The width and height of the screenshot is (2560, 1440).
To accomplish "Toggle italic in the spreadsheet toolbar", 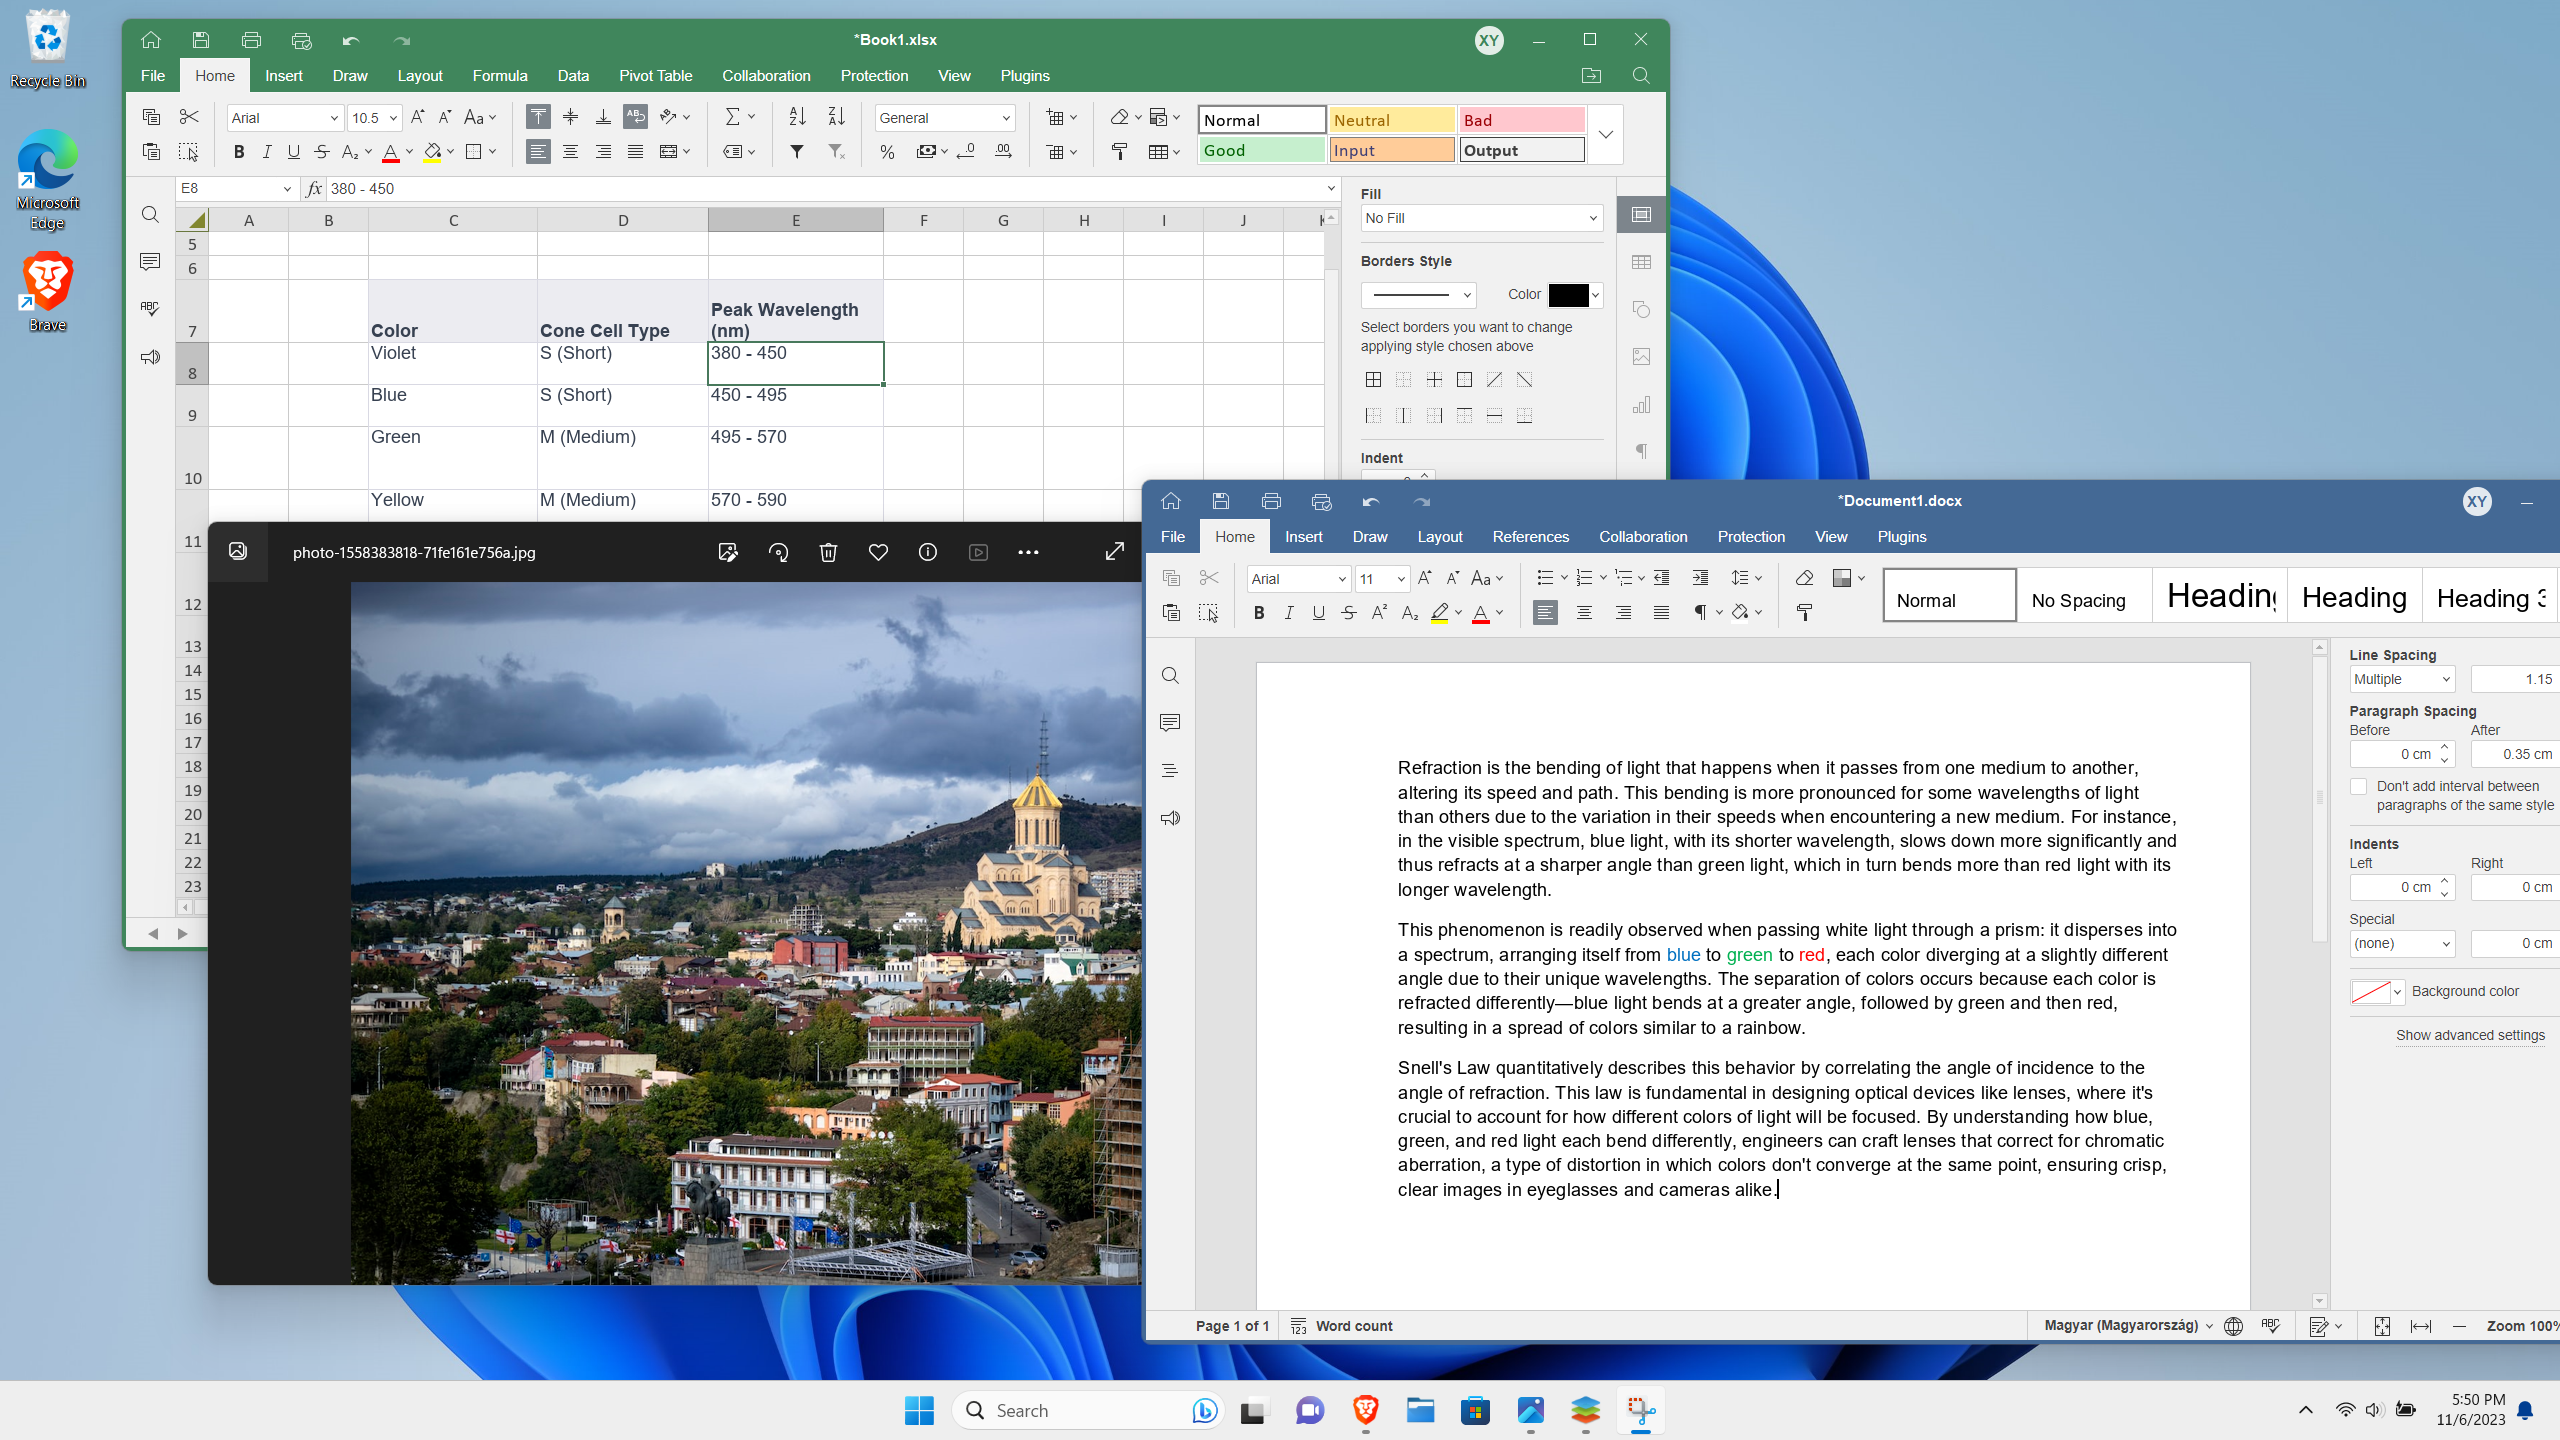I will [266, 152].
